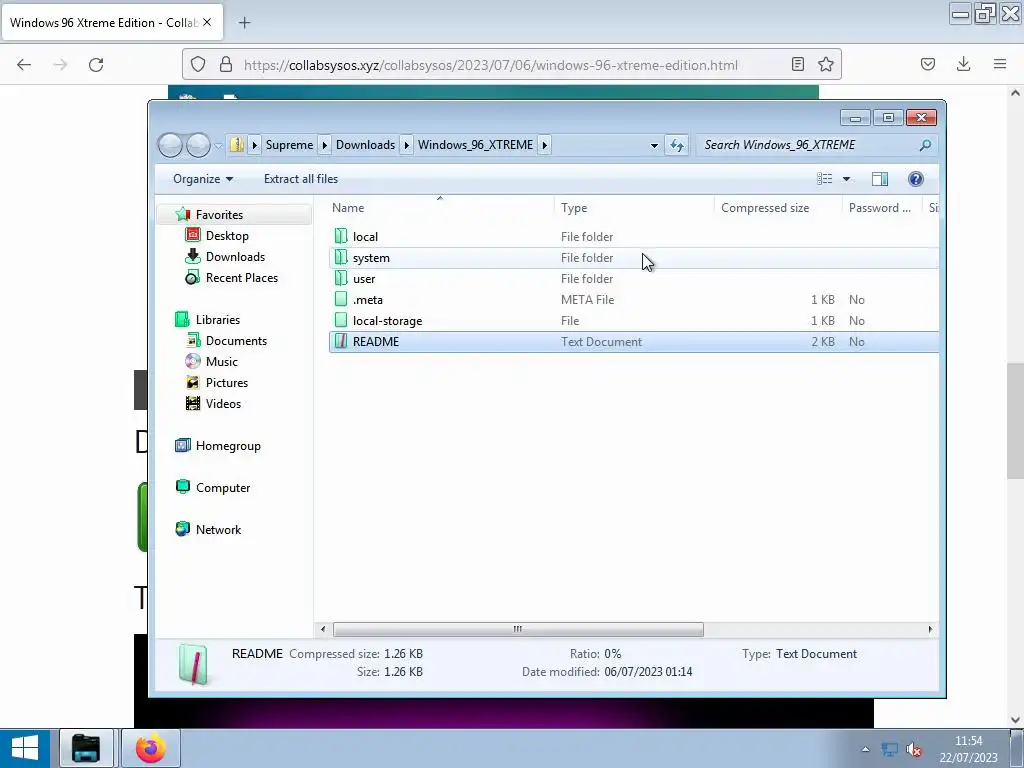Click the Explorer back navigation button
The height and width of the screenshot is (768, 1024).
tap(170, 145)
